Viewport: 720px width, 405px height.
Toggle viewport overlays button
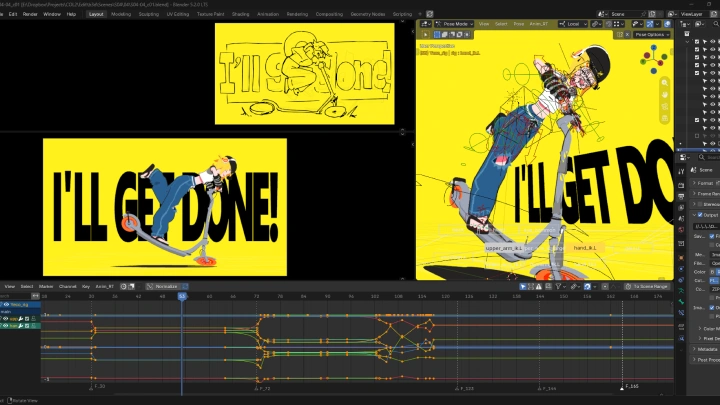[x=667, y=24]
